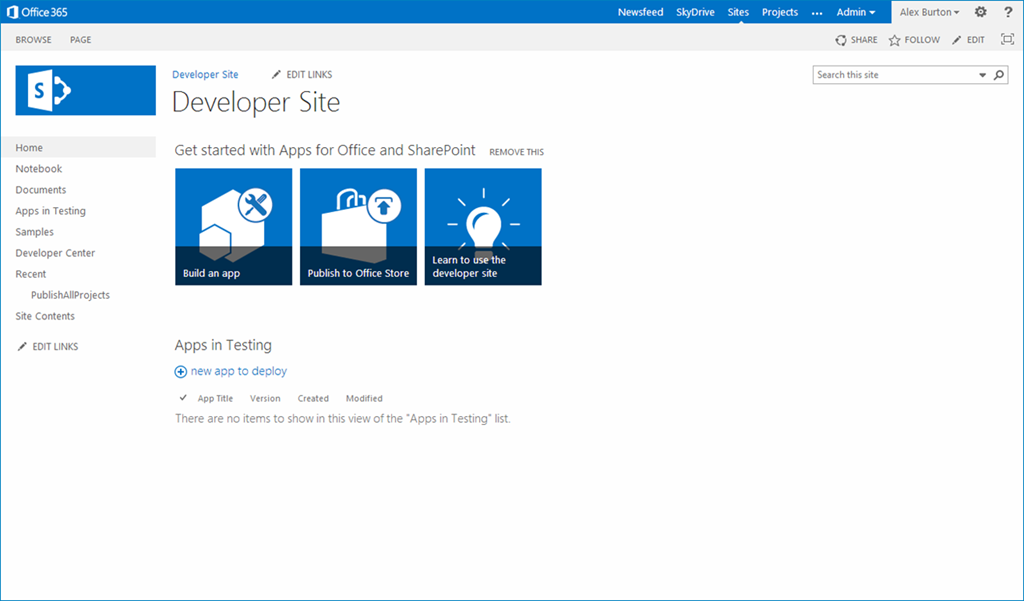
Task: Click the new app to deploy link
Action: click(x=238, y=371)
